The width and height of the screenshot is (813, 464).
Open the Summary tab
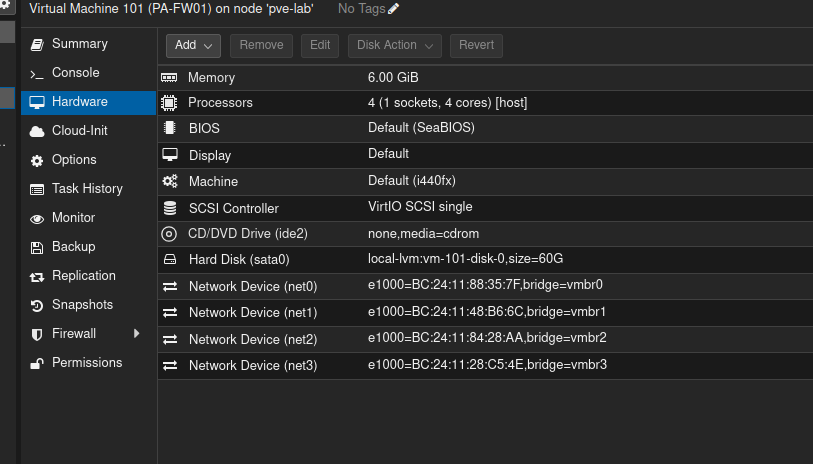[x=89, y=44]
